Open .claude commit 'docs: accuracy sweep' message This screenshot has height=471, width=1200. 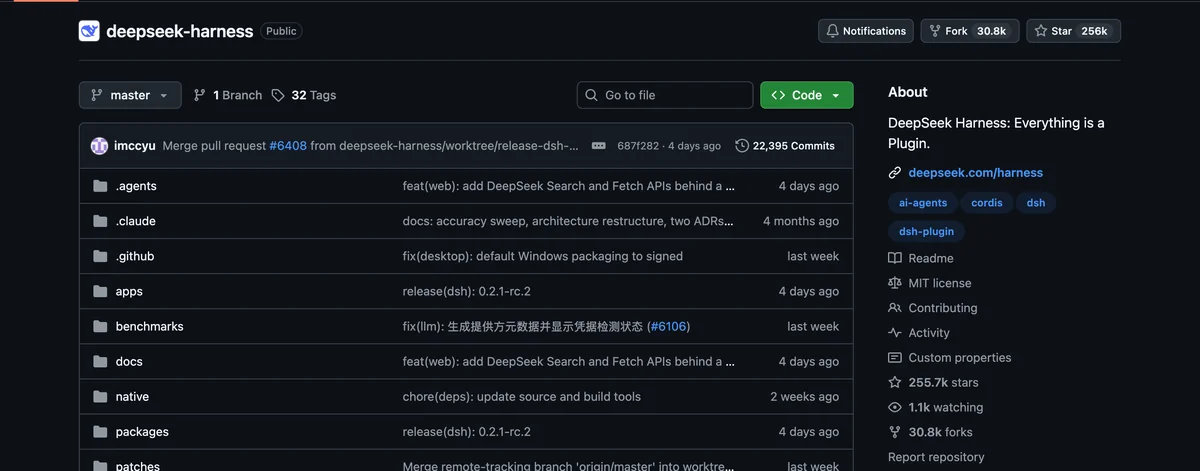(568, 221)
